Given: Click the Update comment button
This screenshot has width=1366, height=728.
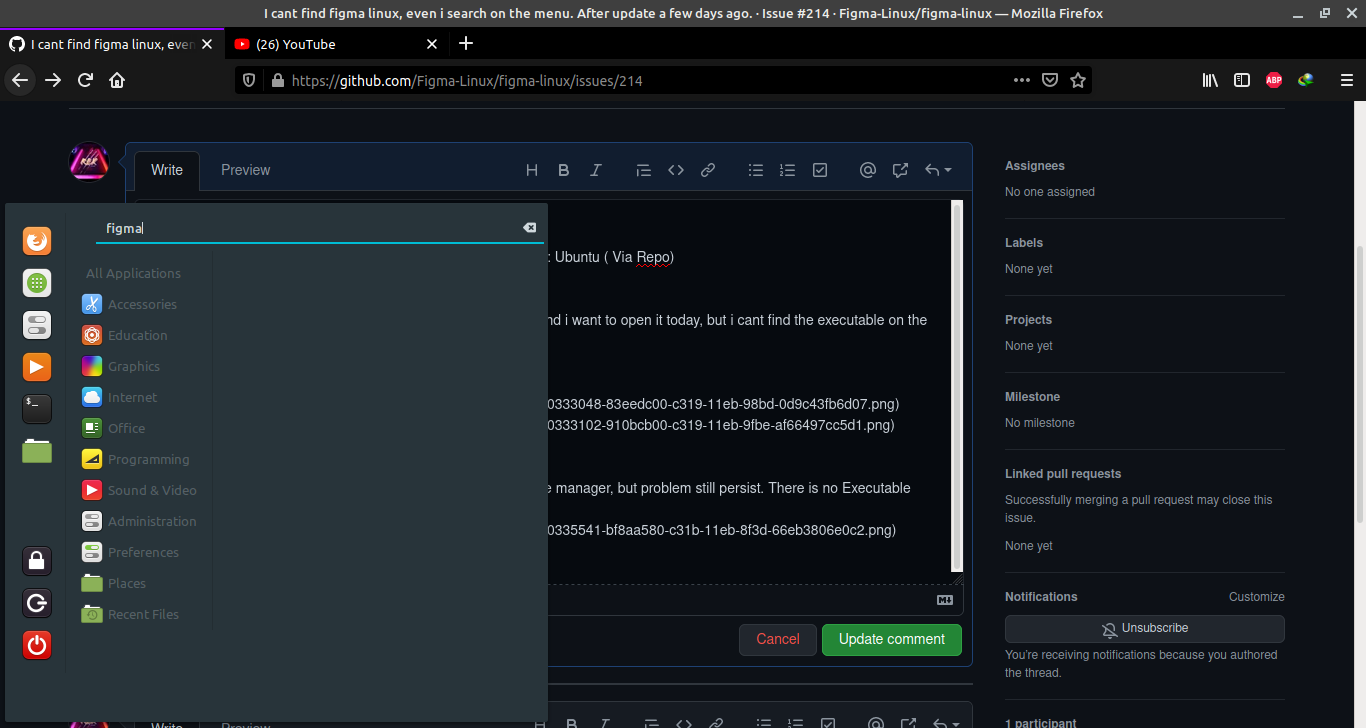Looking at the screenshot, I should point(892,639).
